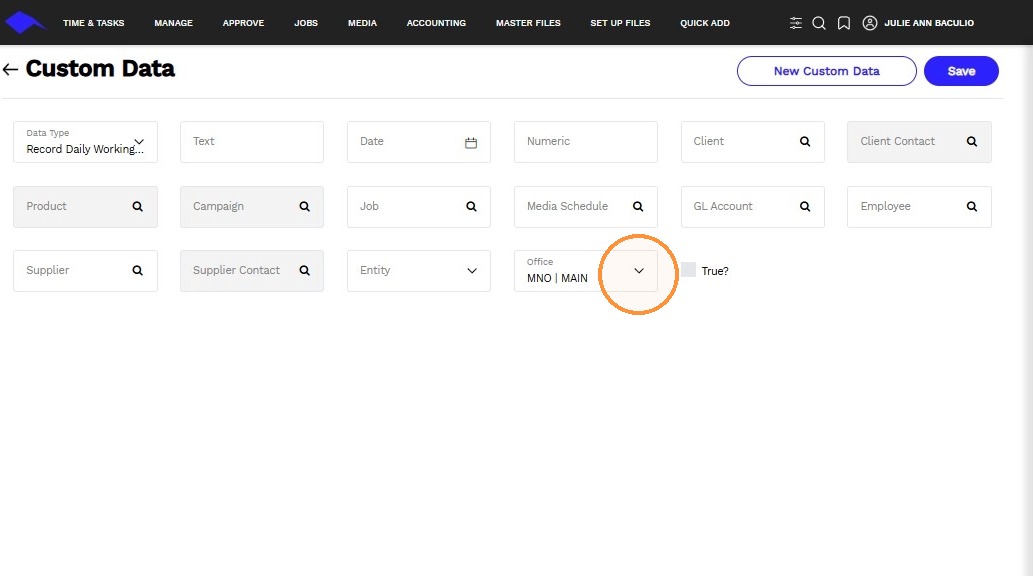The image size is (1033, 576).
Task: Click the Supplier Contact search icon
Action: 304,270
